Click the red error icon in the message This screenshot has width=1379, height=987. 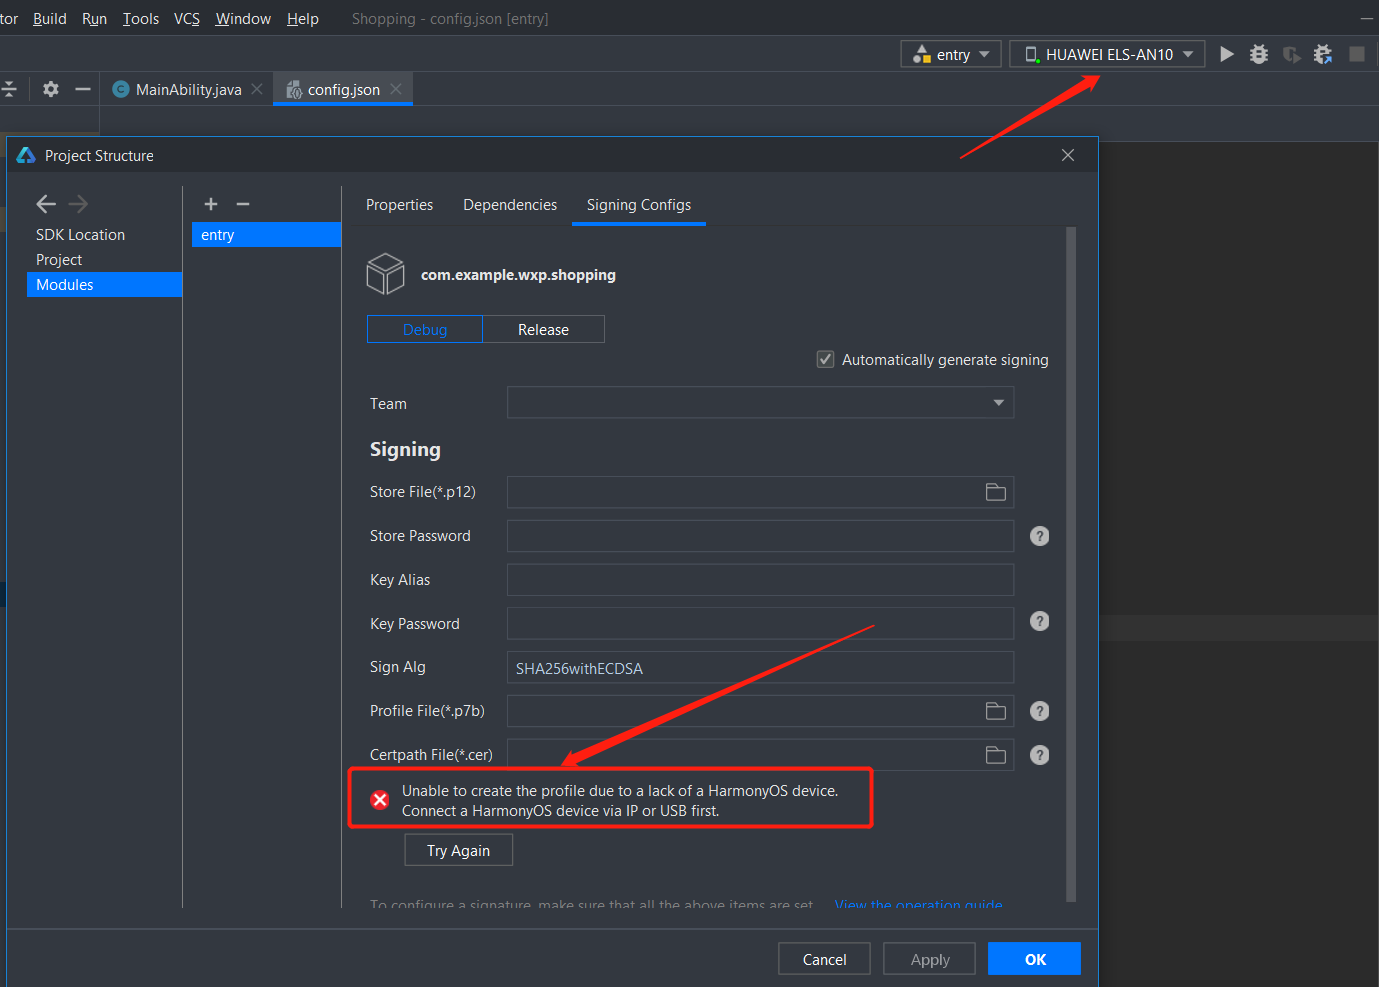pos(380,800)
